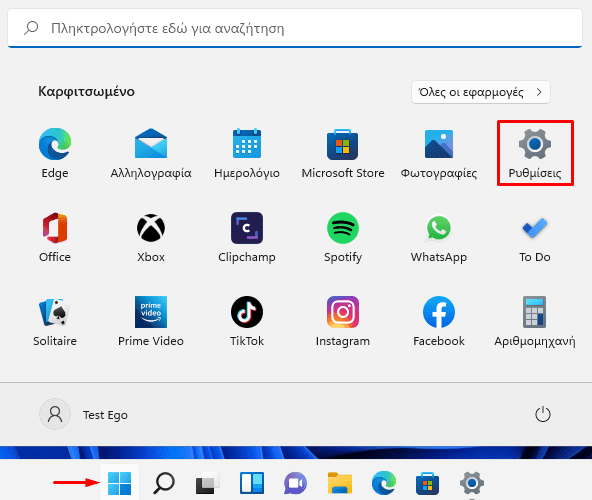The width and height of the screenshot is (592, 500).
Task: Open File Explorer on the taskbar
Action: click(x=340, y=483)
